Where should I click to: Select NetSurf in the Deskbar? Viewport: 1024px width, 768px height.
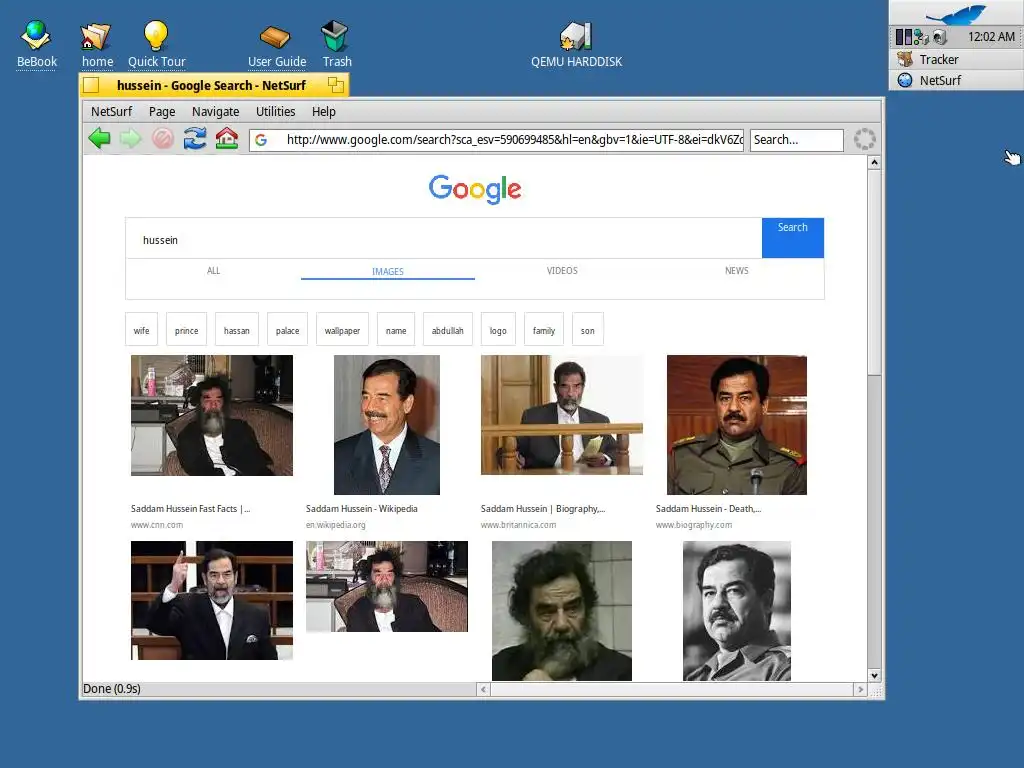[x=956, y=80]
